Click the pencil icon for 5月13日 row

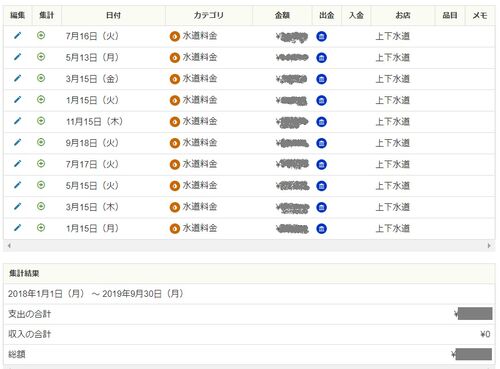[x=17, y=57]
